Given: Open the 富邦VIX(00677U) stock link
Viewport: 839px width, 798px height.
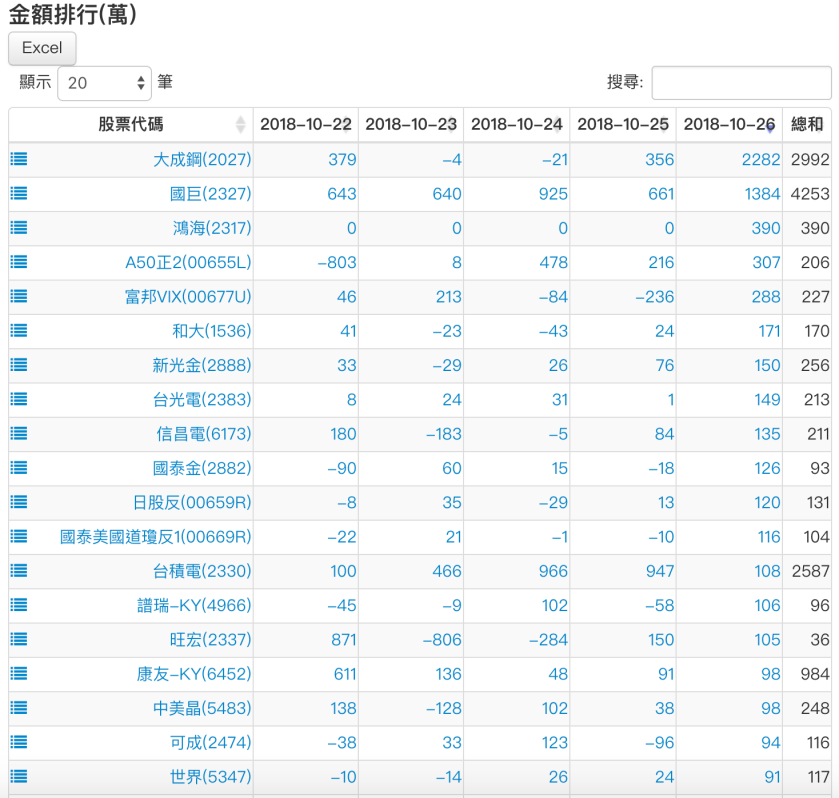Looking at the screenshot, I should click(x=188, y=297).
